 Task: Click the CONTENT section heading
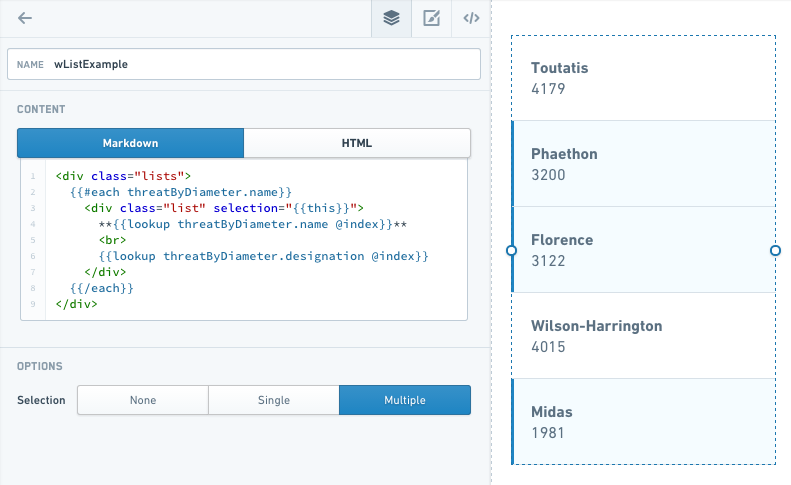pos(41,110)
